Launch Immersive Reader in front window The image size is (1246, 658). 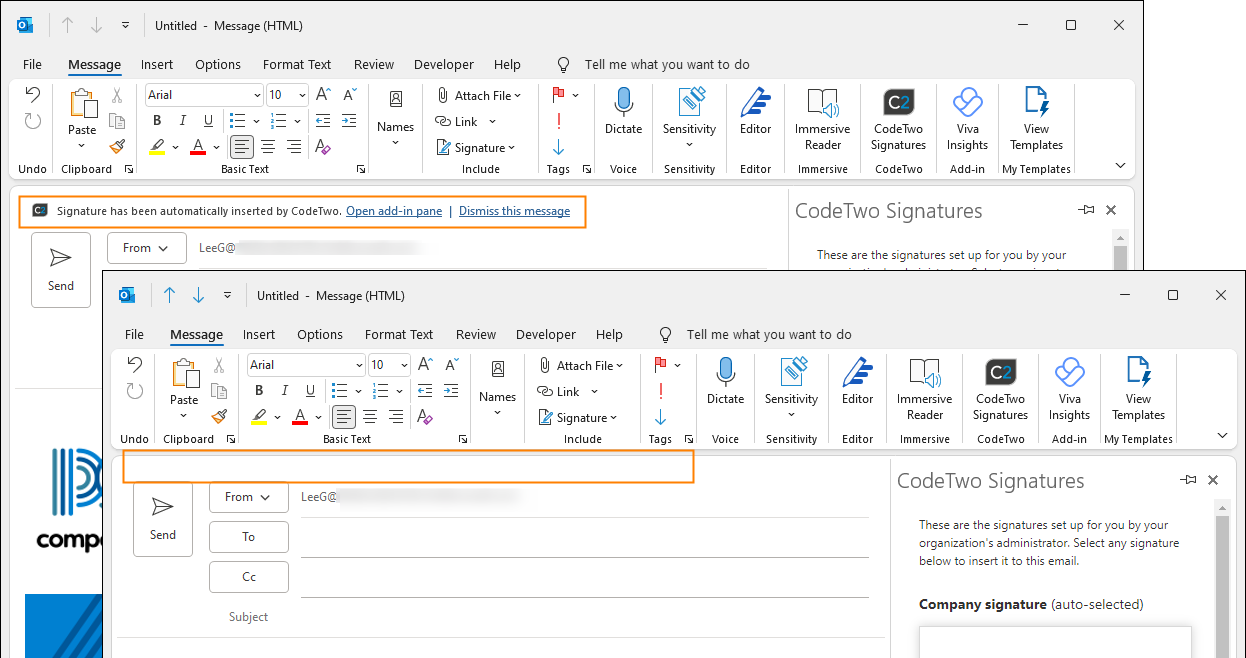[x=925, y=390]
